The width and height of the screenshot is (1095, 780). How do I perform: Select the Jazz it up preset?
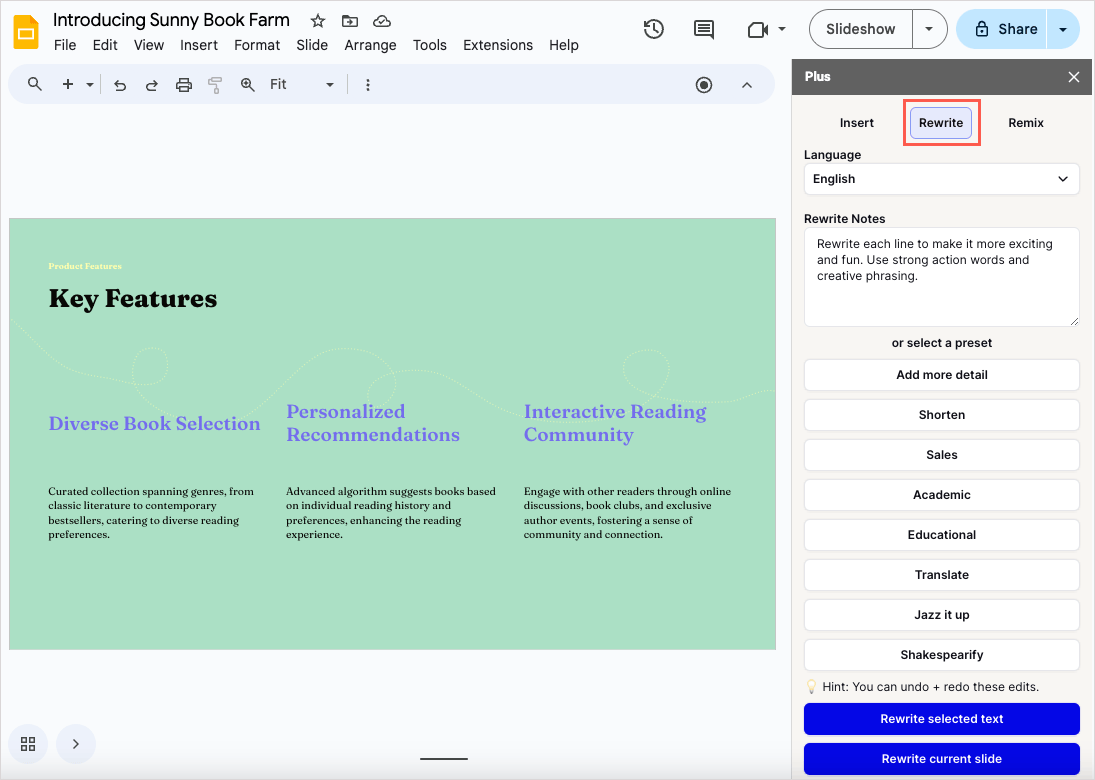pyautogui.click(x=941, y=615)
